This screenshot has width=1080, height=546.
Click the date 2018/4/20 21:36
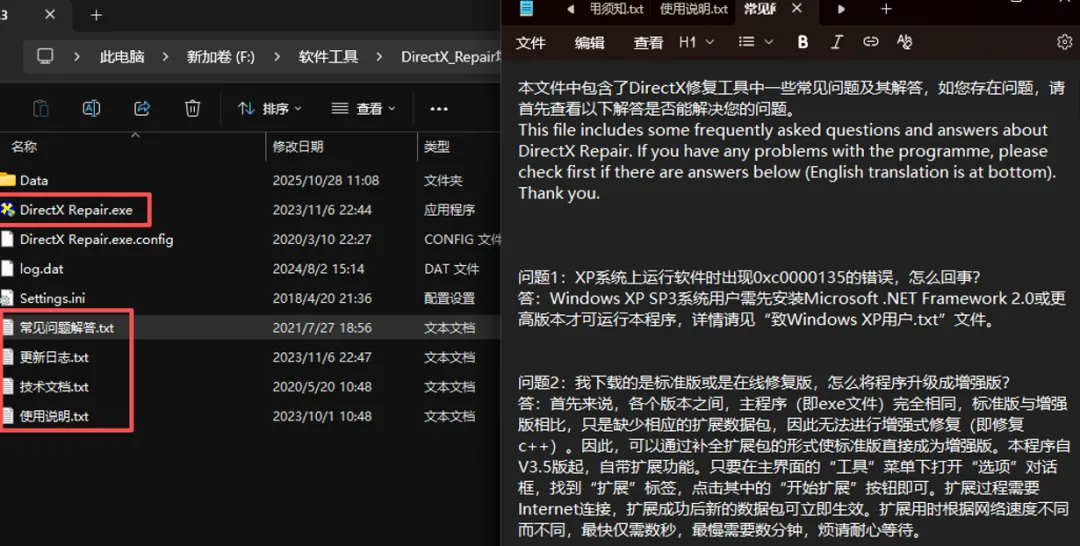tap(322, 298)
